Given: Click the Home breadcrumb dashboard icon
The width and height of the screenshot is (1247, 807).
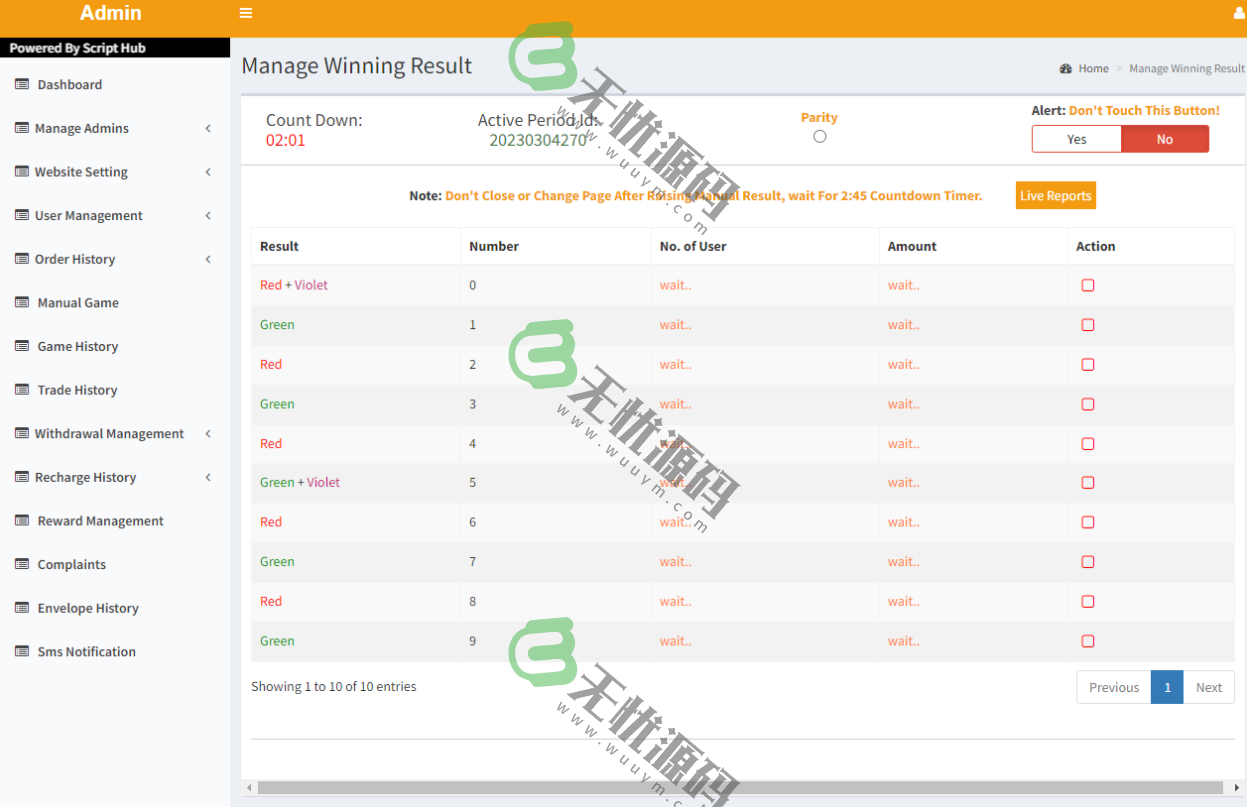Looking at the screenshot, I should point(1066,69).
